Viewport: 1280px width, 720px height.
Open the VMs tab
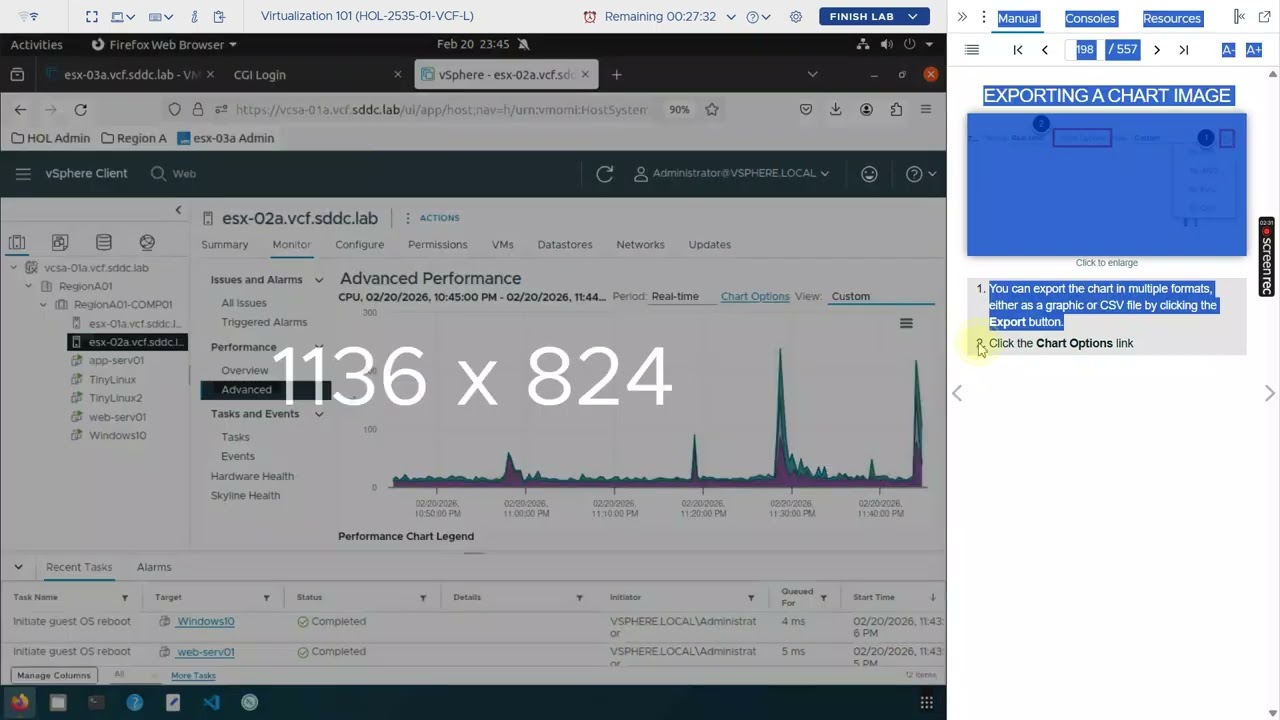click(x=502, y=245)
